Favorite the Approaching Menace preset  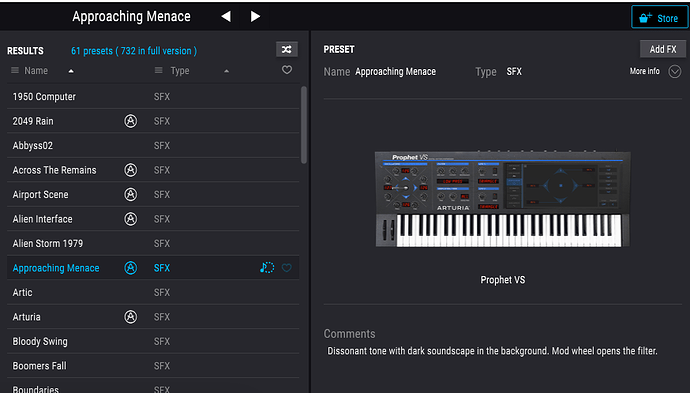[286, 268]
